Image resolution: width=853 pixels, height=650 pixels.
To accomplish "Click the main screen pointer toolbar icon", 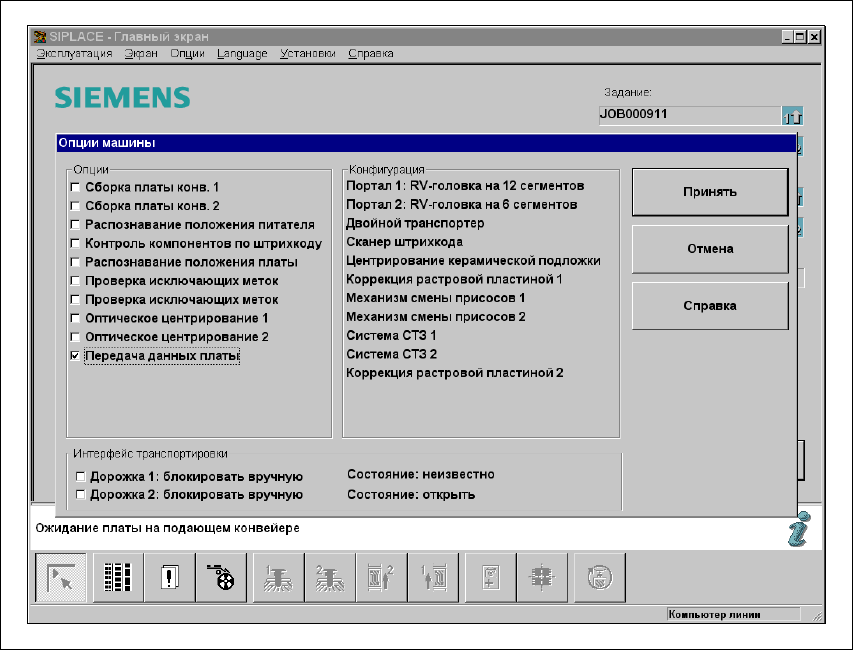I will pos(61,577).
